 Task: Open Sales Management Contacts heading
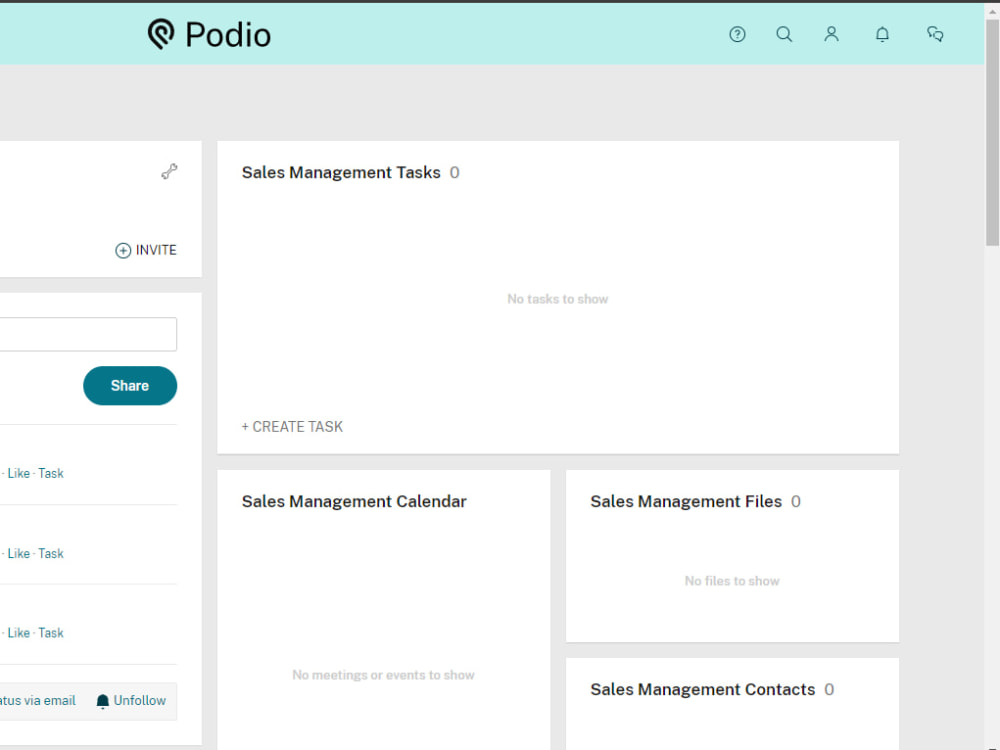point(703,689)
